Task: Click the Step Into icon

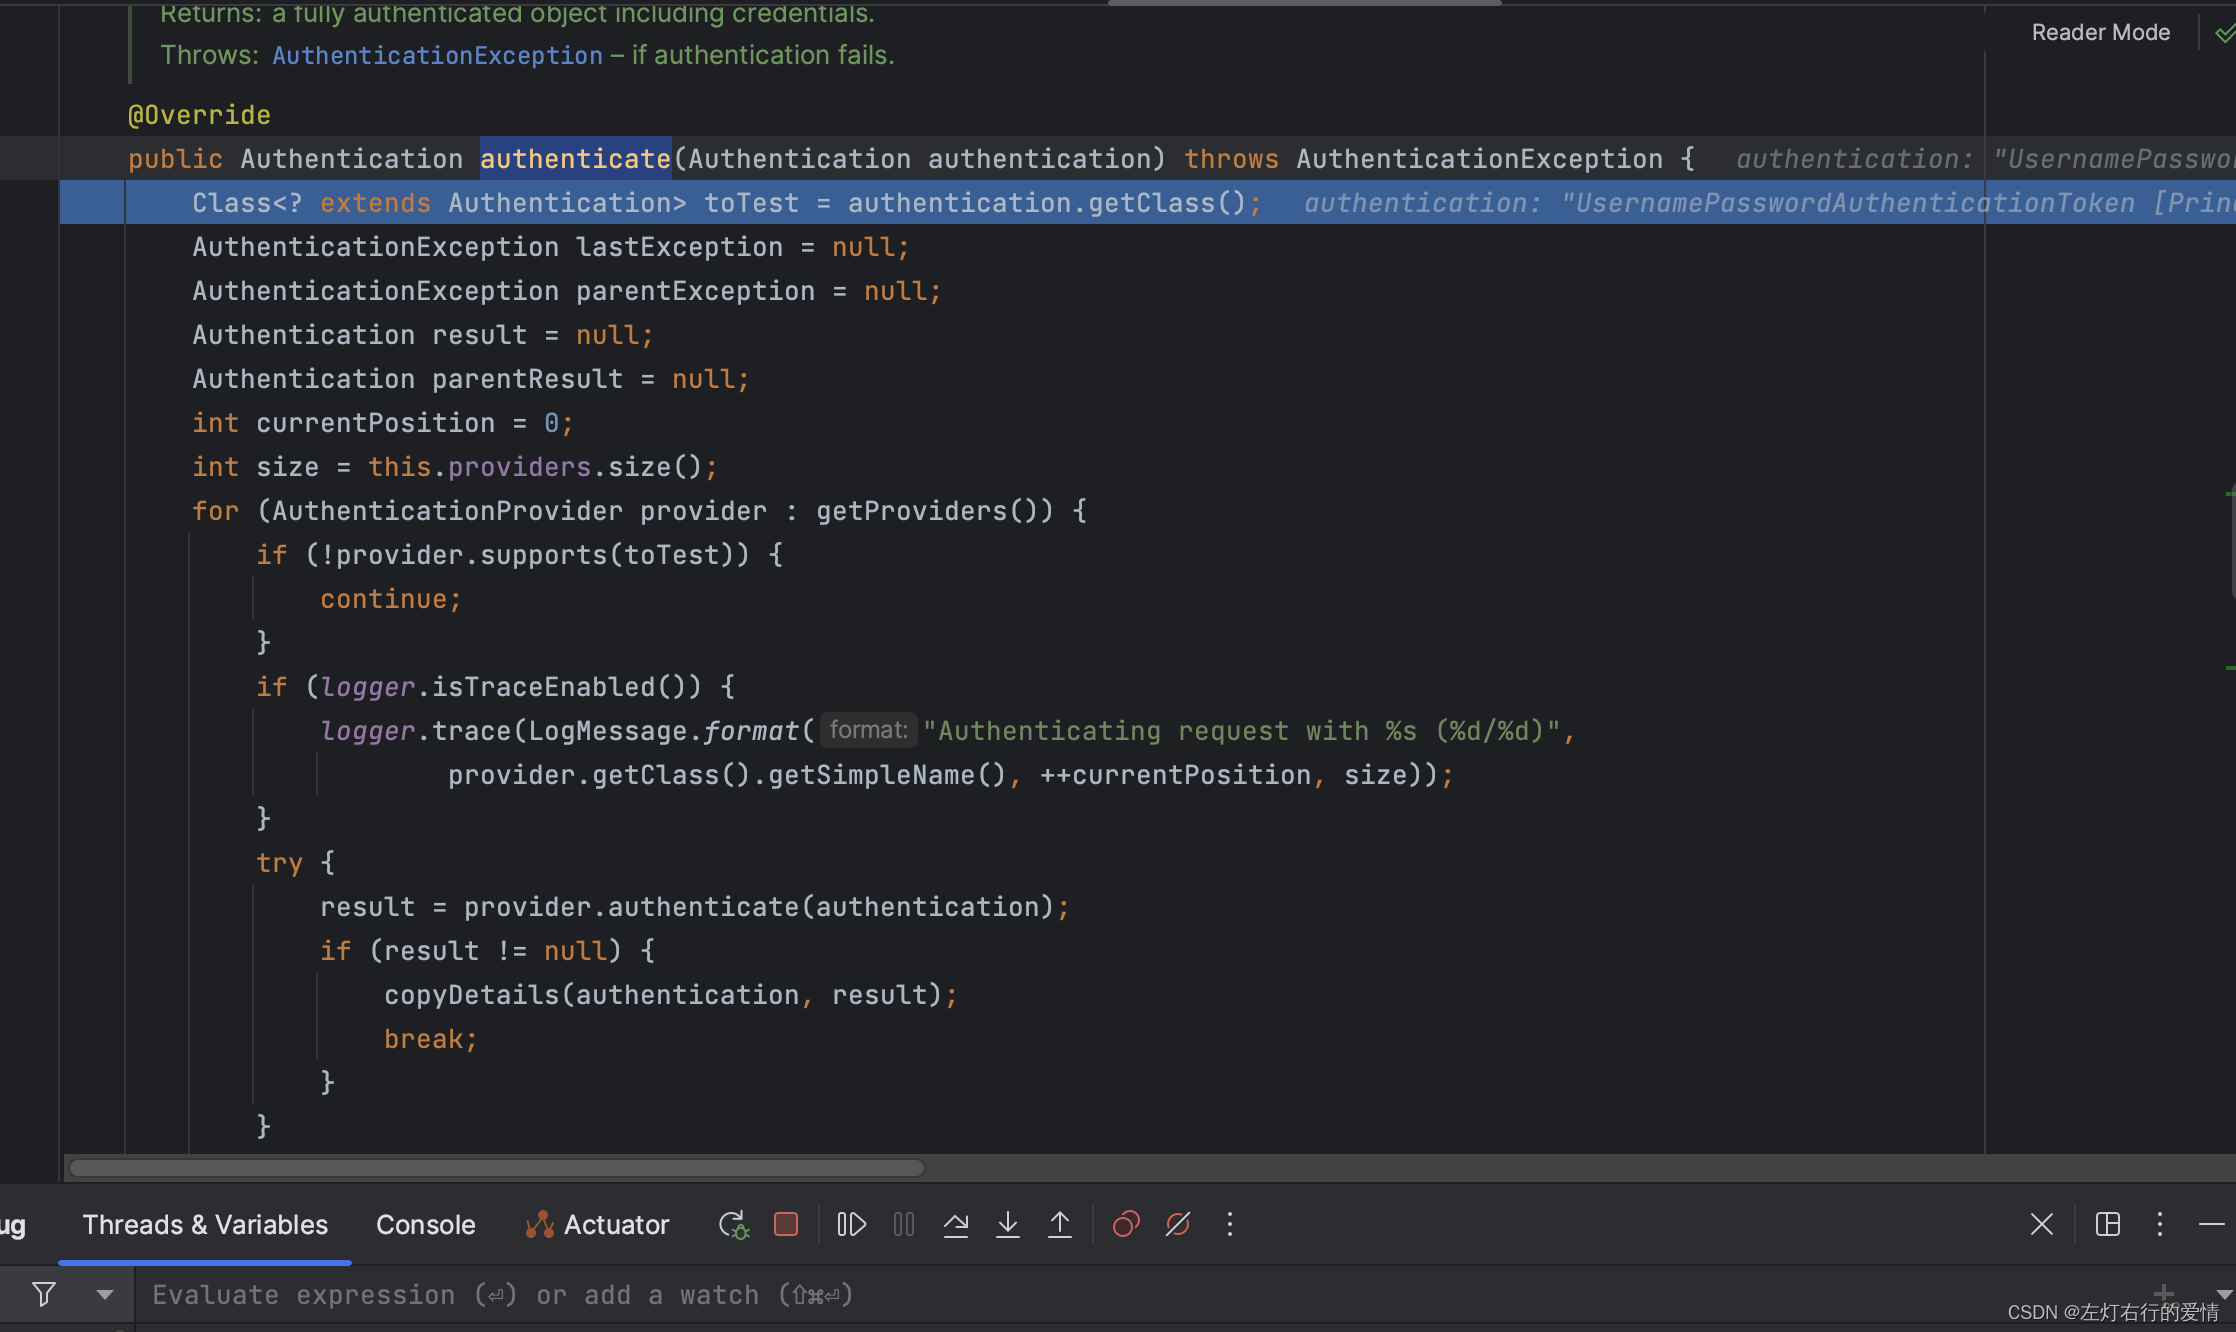Action: [1008, 1225]
